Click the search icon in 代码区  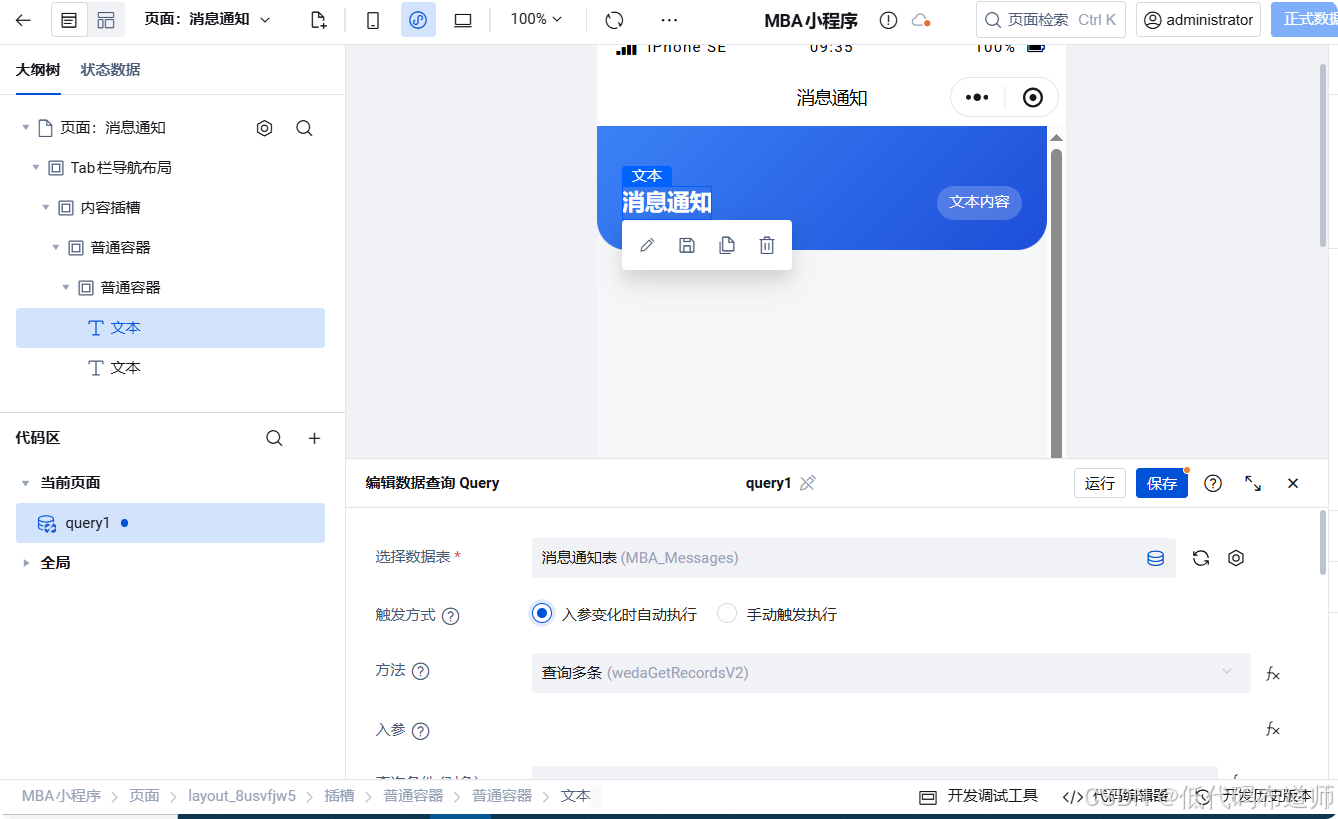coord(274,438)
